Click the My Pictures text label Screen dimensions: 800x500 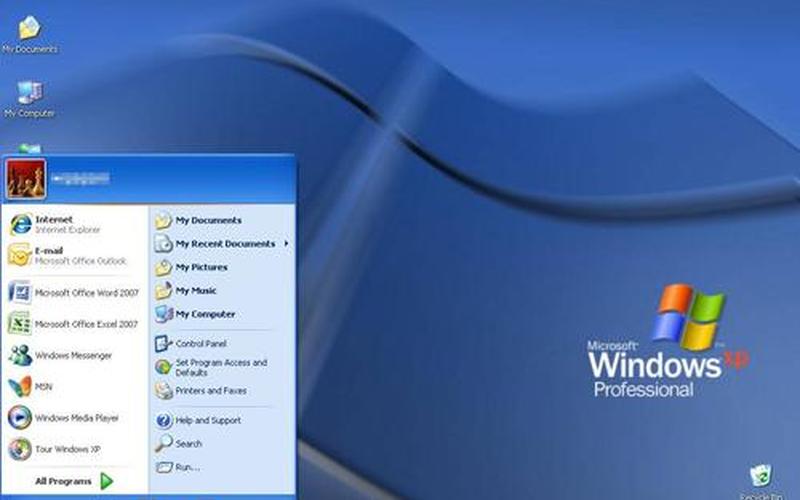click(x=202, y=267)
